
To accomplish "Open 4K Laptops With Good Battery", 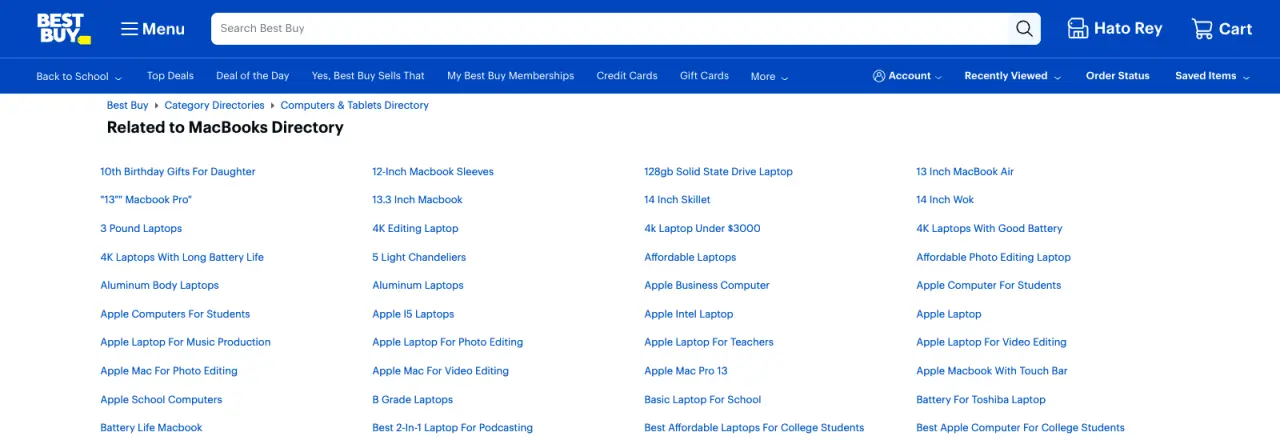I will click(x=989, y=229).
